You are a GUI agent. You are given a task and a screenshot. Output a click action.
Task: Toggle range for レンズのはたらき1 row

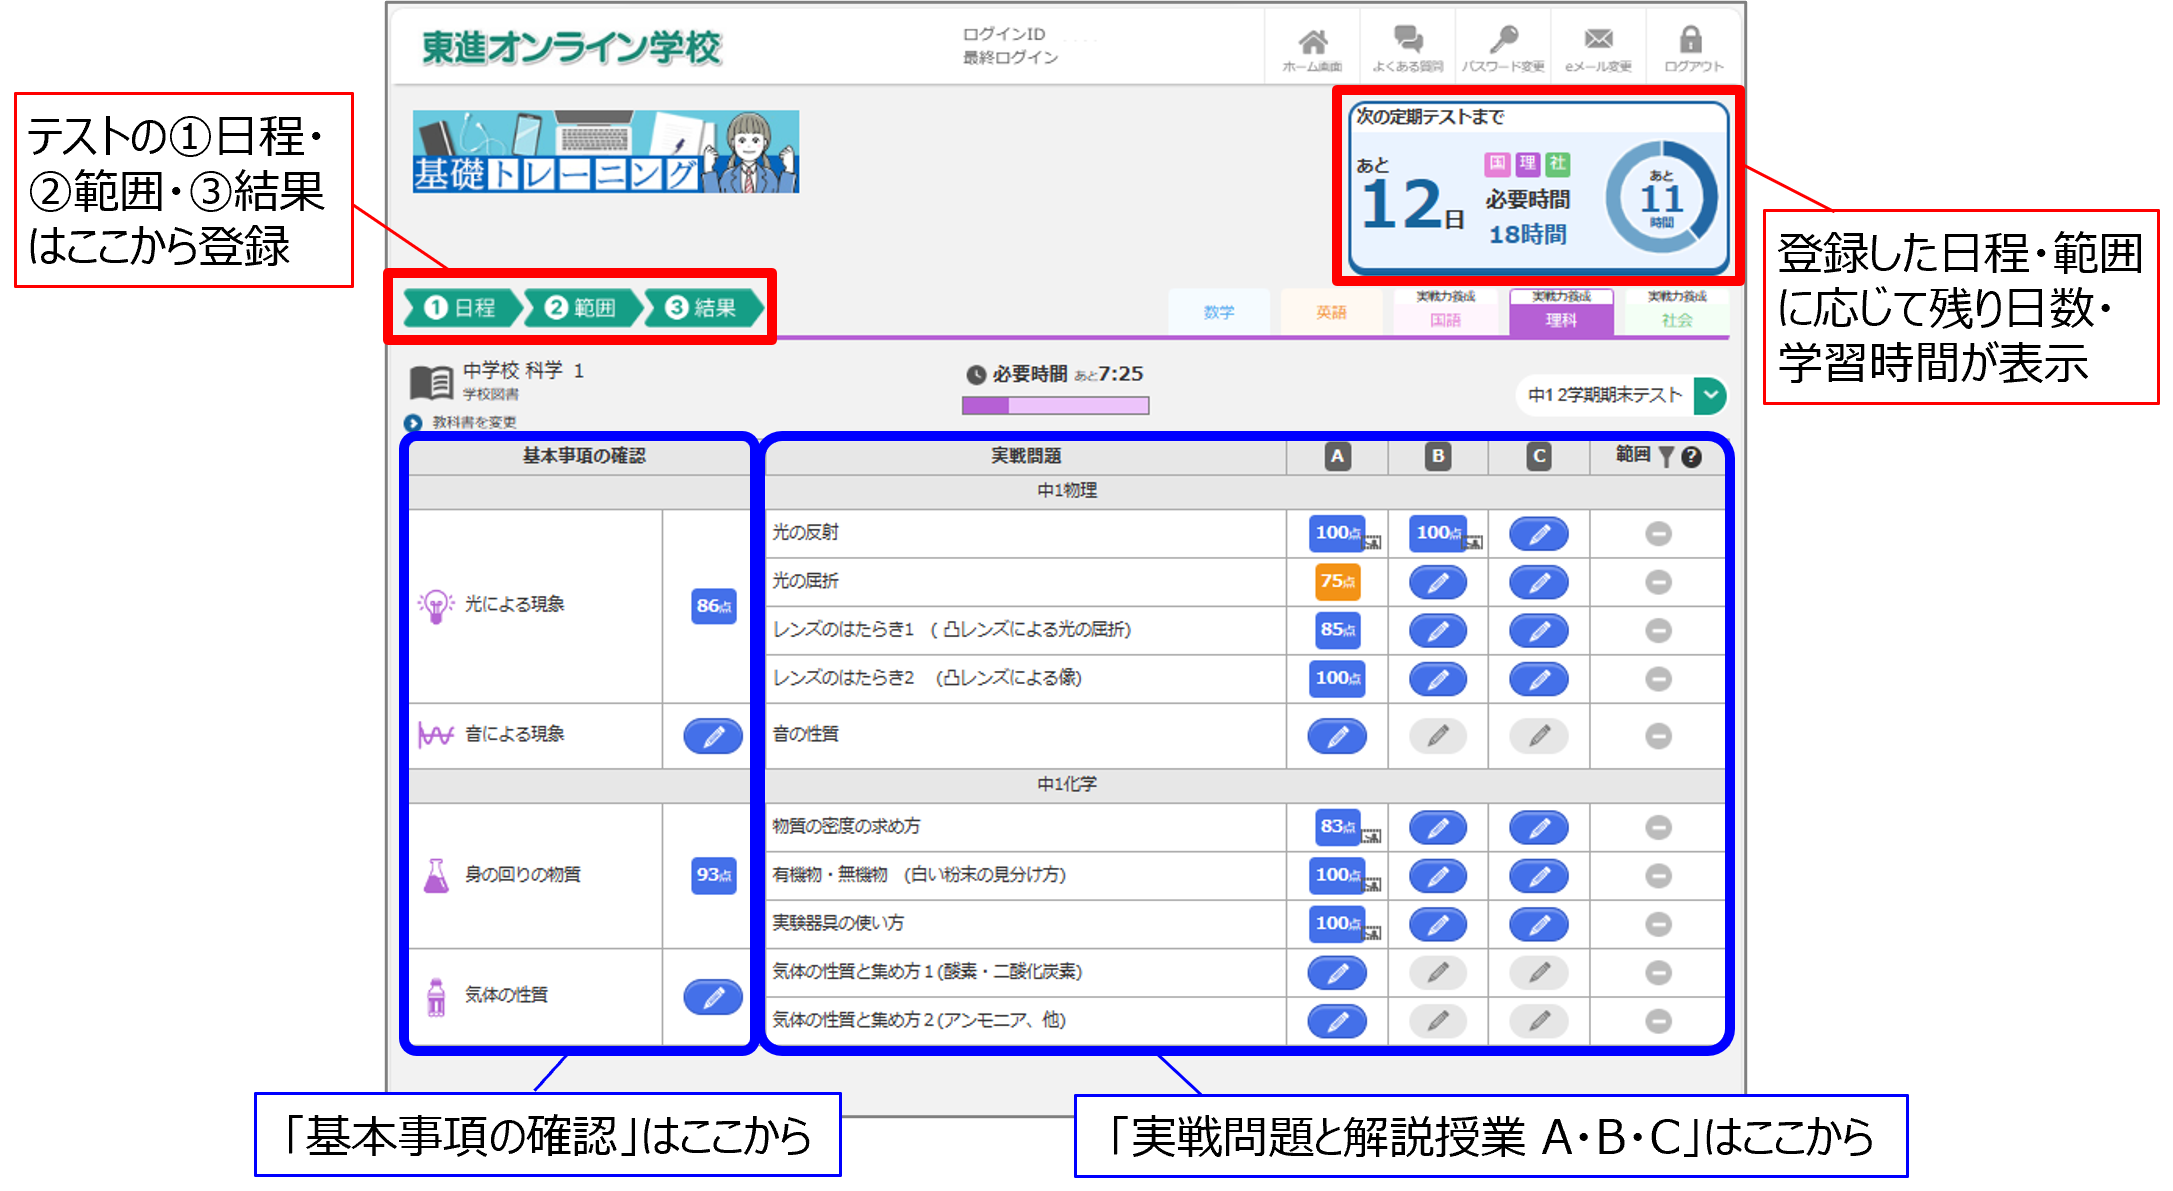(x=1658, y=631)
